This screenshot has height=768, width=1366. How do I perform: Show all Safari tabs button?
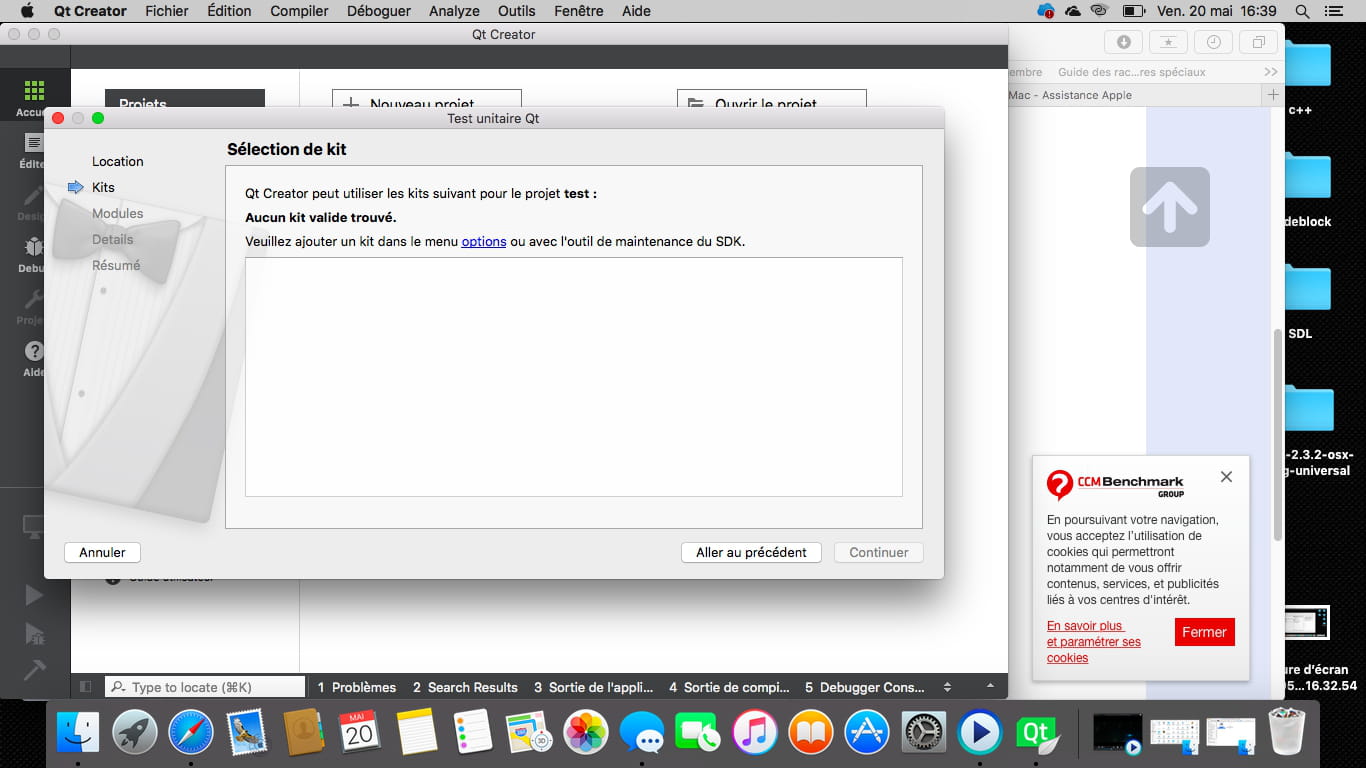point(1258,42)
